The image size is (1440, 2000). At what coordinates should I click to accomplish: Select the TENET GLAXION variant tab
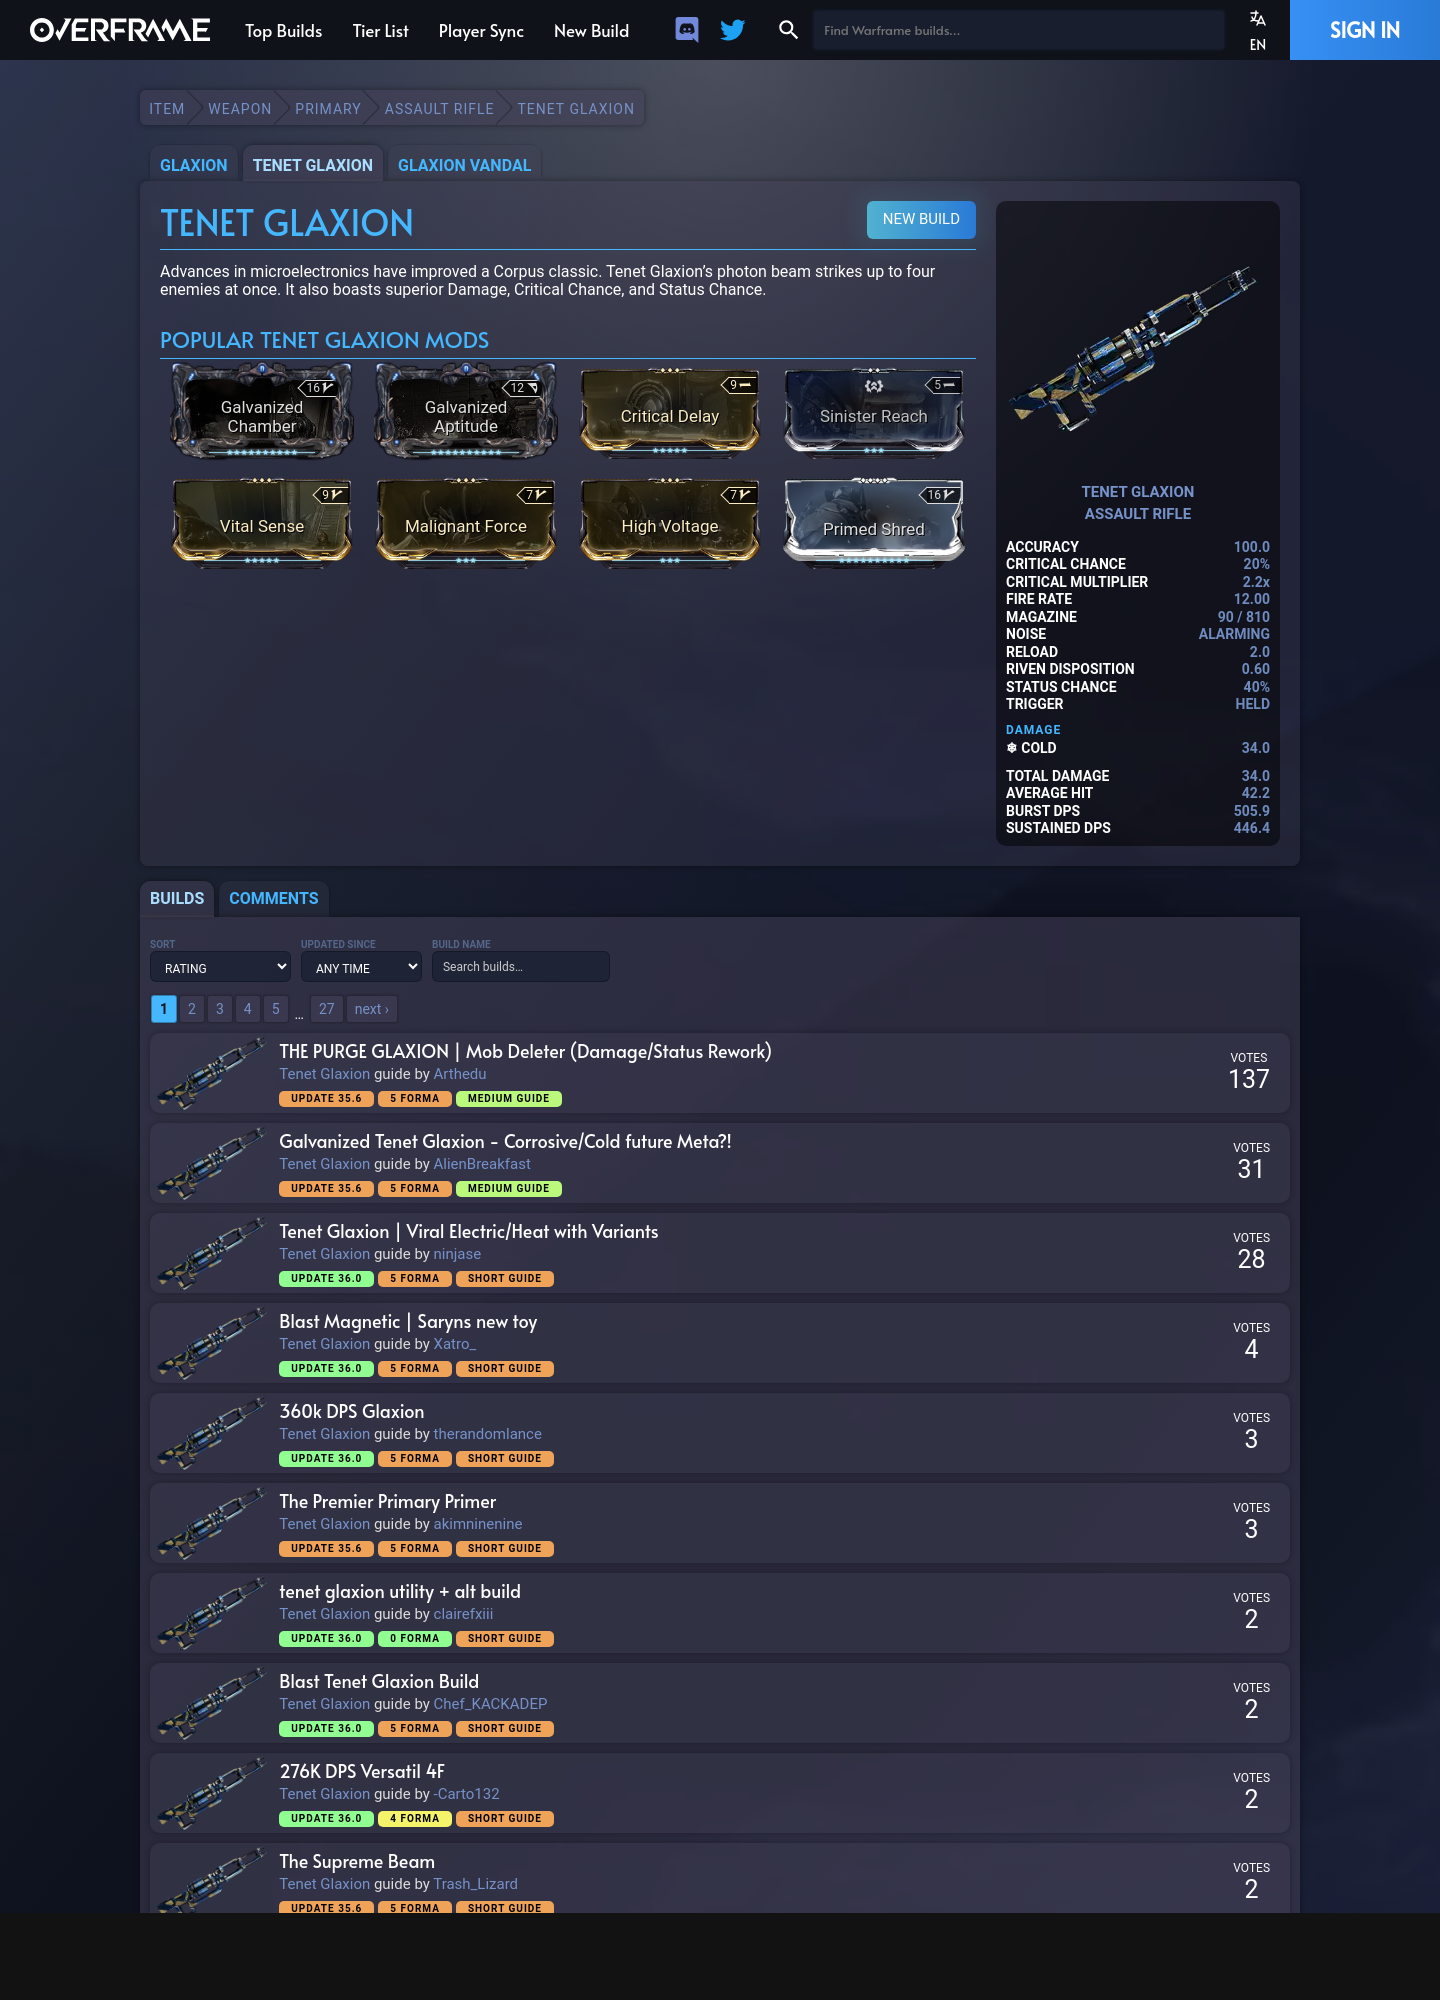pyautogui.click(x=313, y=165)
